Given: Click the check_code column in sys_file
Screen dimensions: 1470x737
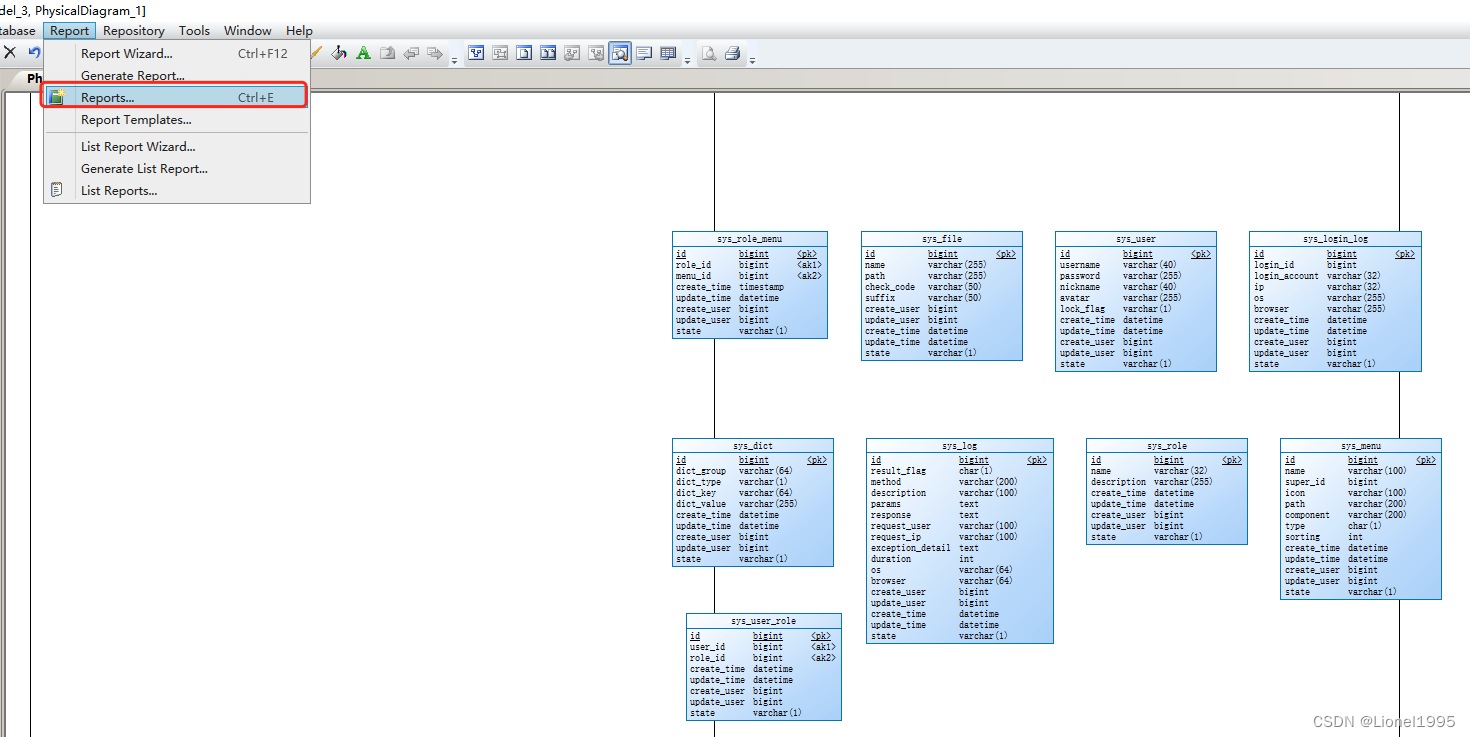Looking at the screenshot, I should 890,287.
